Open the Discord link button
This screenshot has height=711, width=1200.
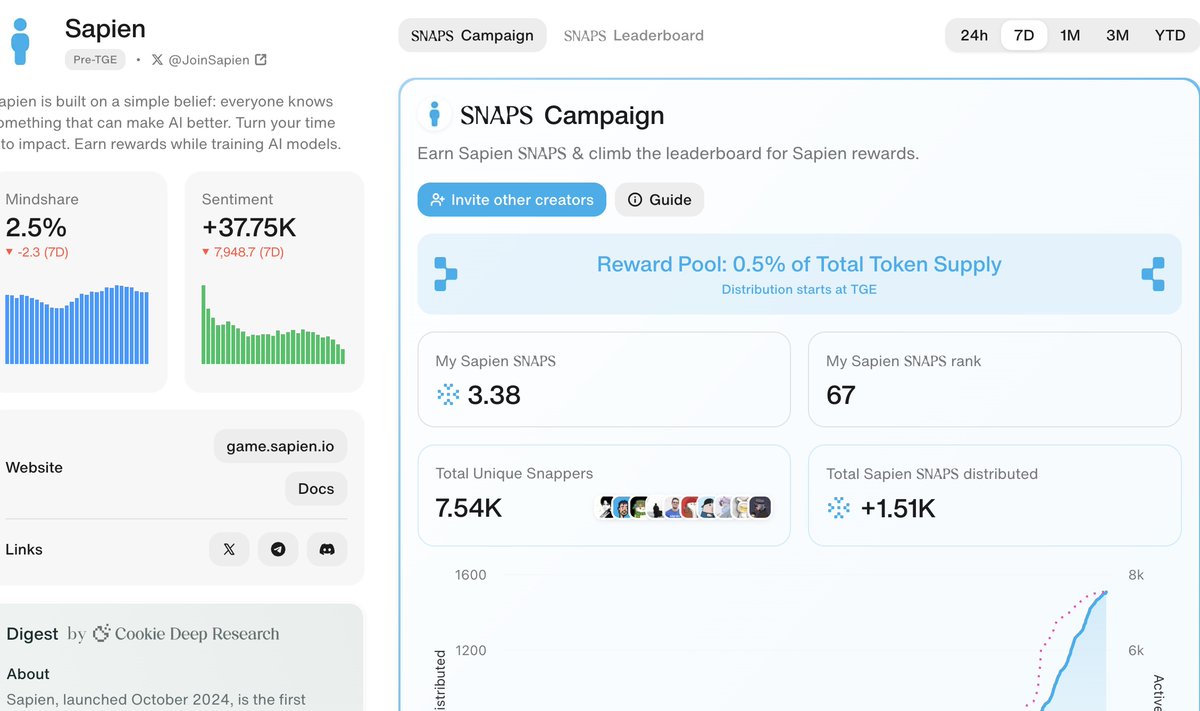(x=327, y=549)
